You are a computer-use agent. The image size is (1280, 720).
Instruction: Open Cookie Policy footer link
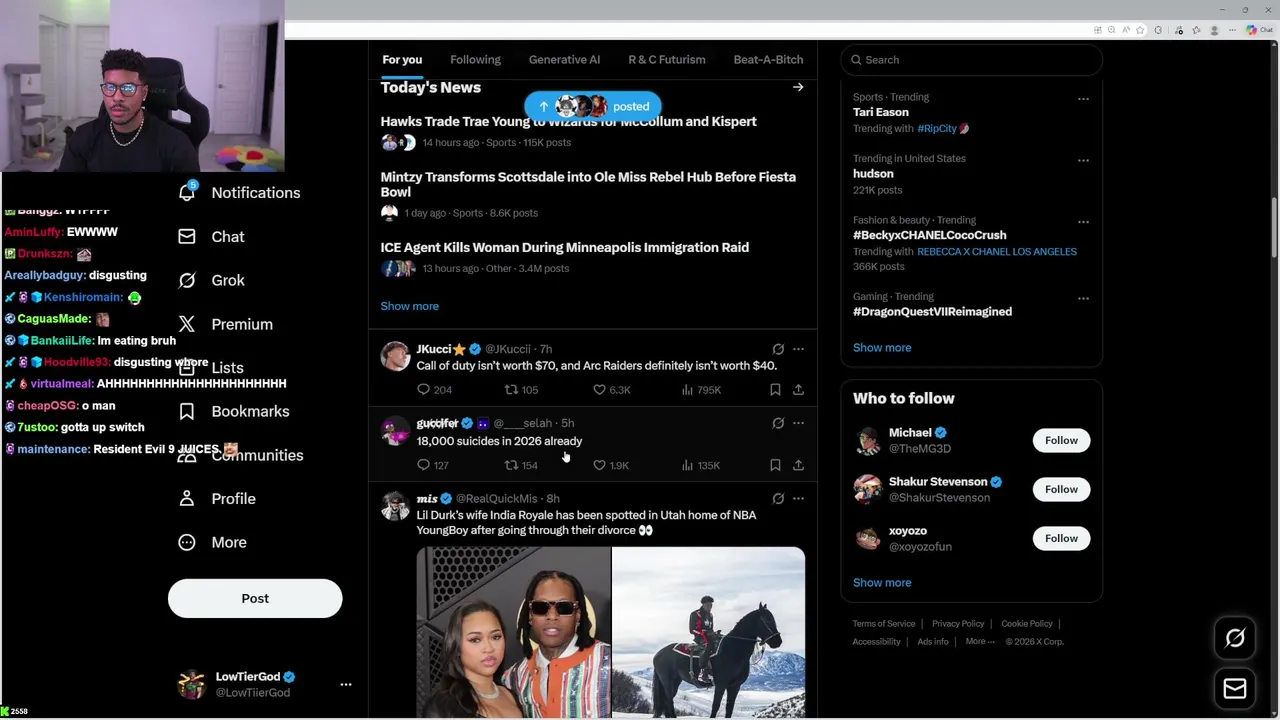click(x=1027, y=624)
